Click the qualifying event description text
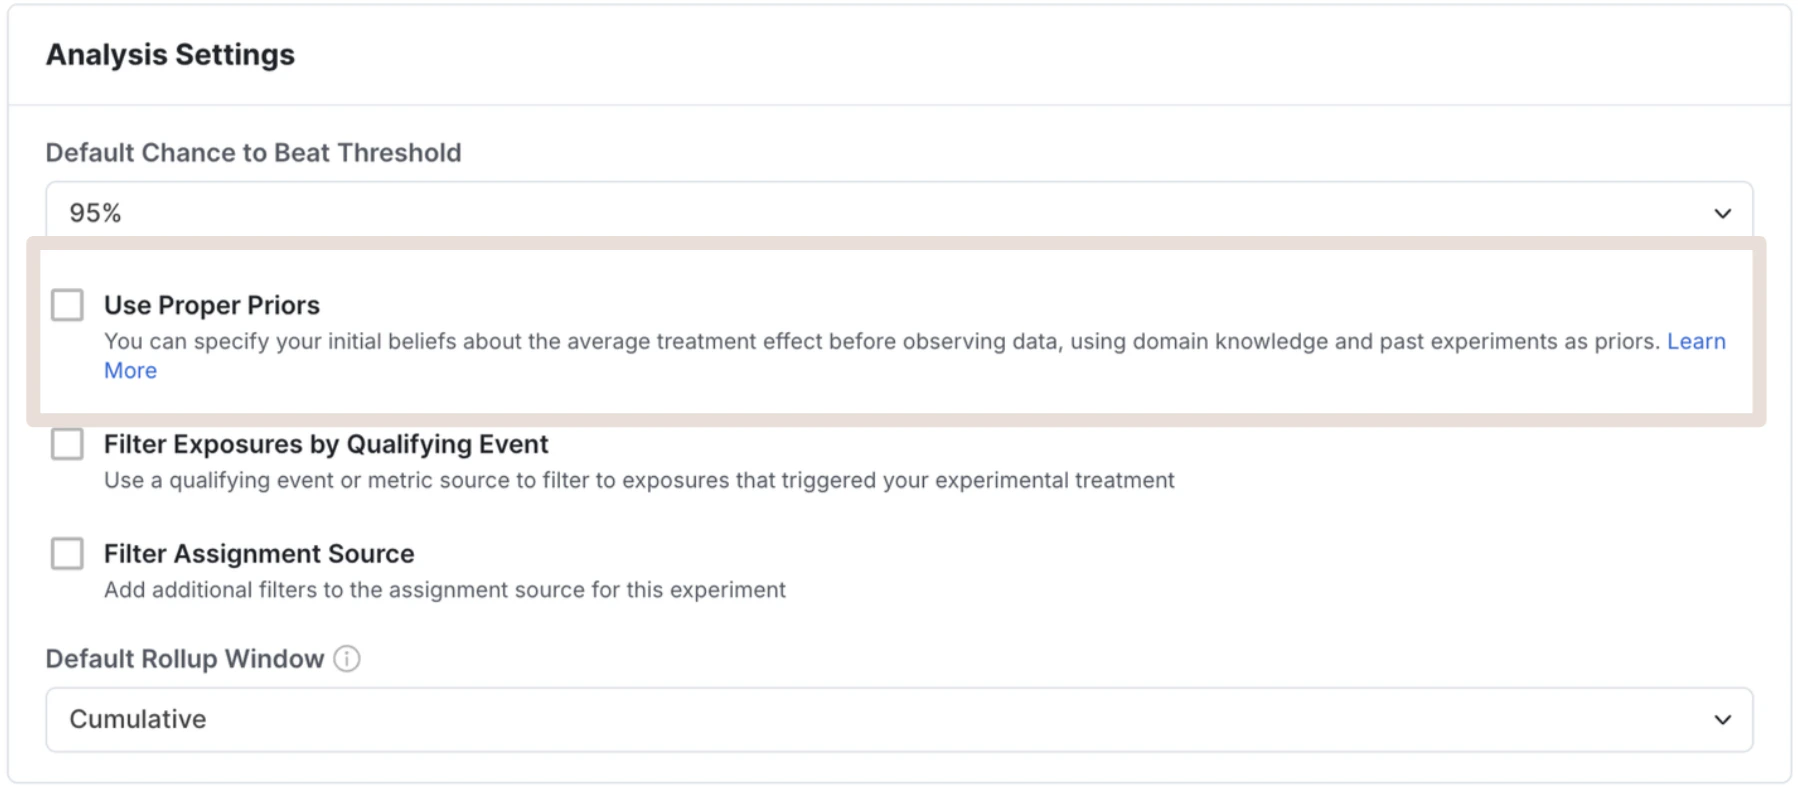 click(x=638, y=480)
